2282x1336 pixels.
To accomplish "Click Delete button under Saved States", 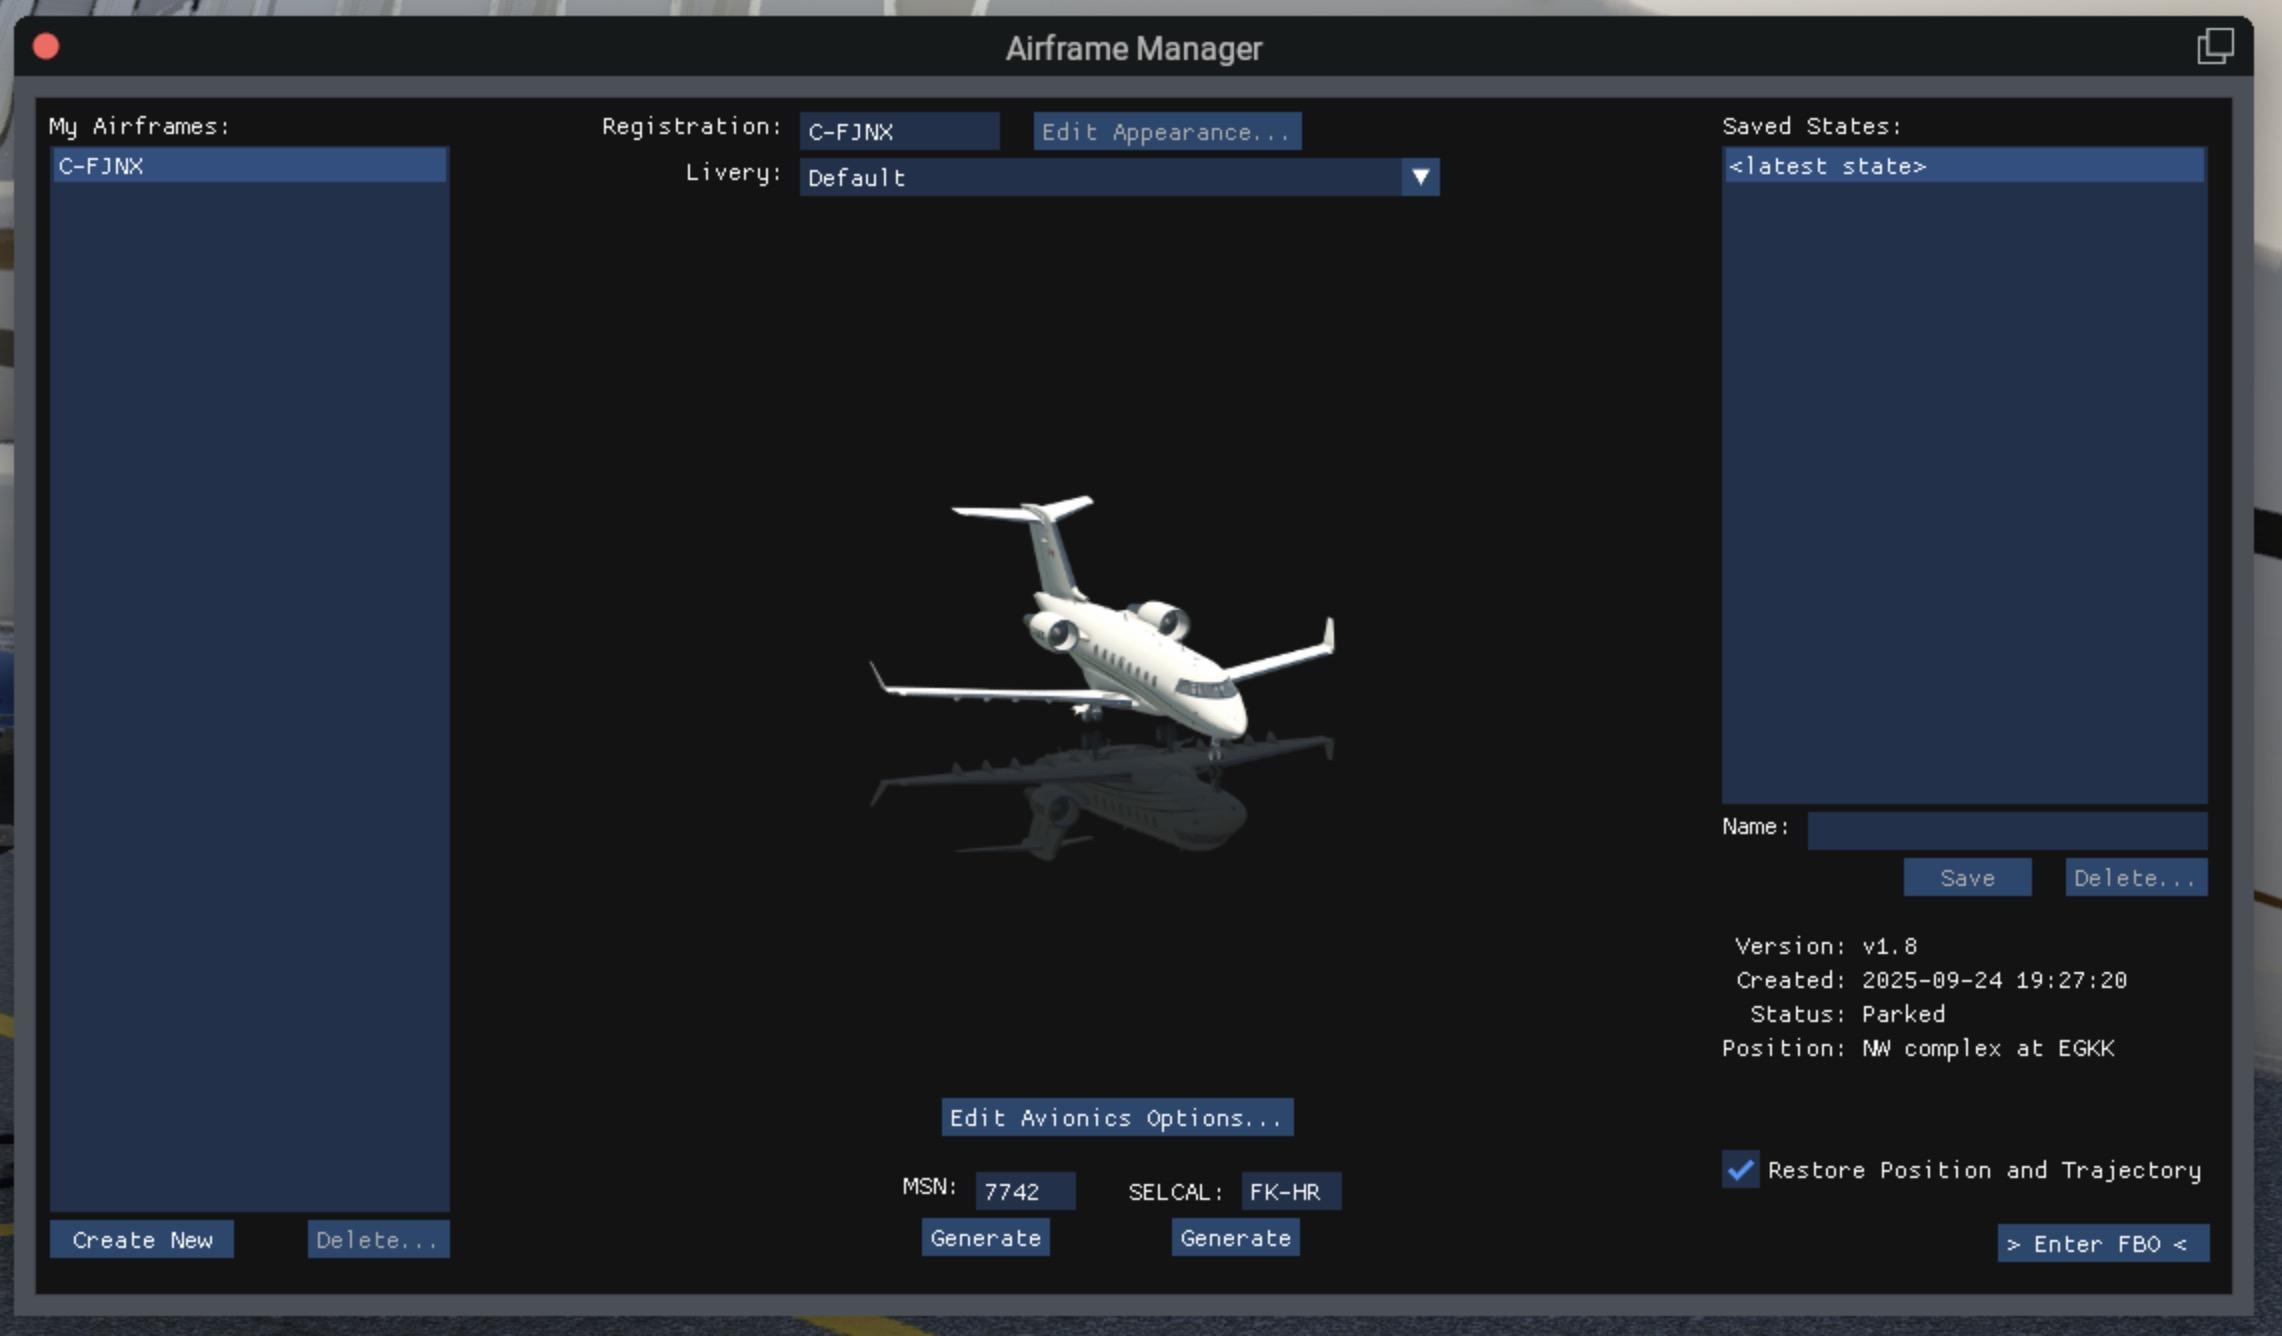I will click(x=2135, y=877).
